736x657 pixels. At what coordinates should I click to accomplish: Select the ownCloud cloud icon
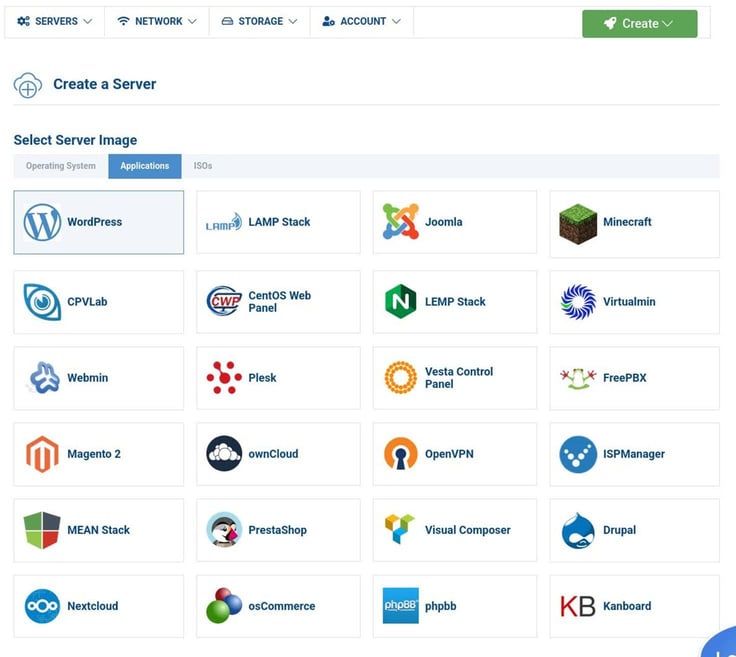click(224, 453)
